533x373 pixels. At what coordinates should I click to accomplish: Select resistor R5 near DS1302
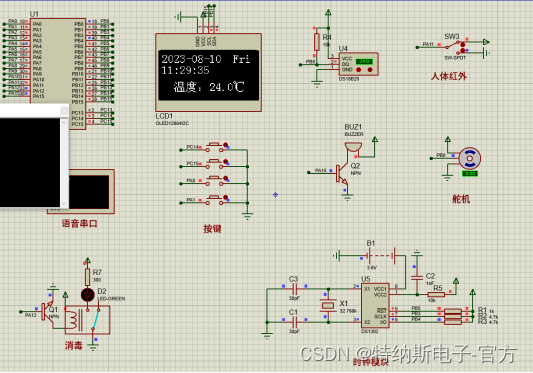click(x=436, y=294)
